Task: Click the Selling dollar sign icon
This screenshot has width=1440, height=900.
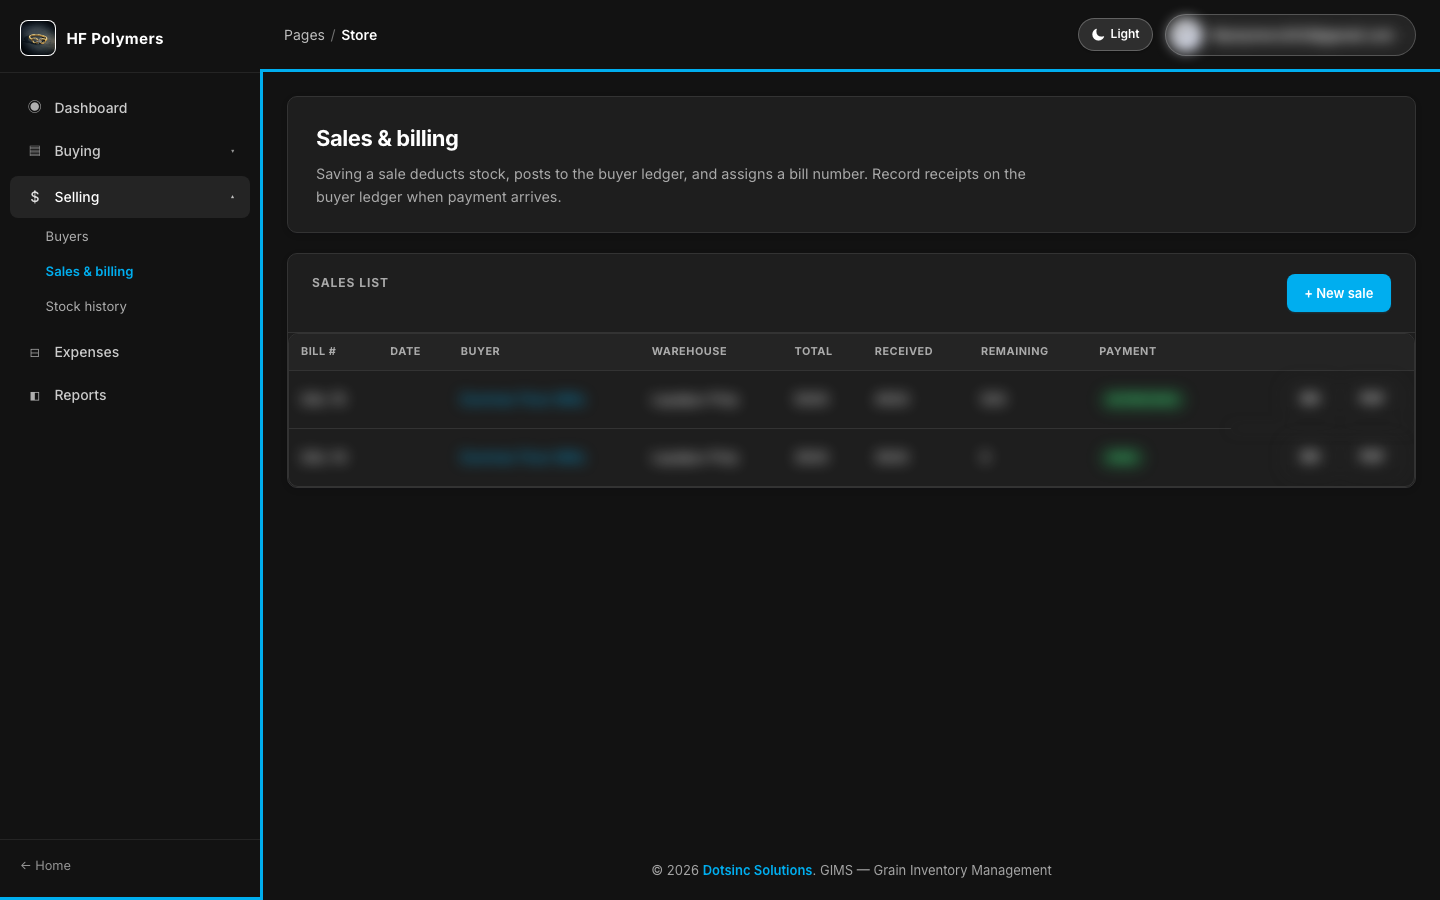Action: 35,197
